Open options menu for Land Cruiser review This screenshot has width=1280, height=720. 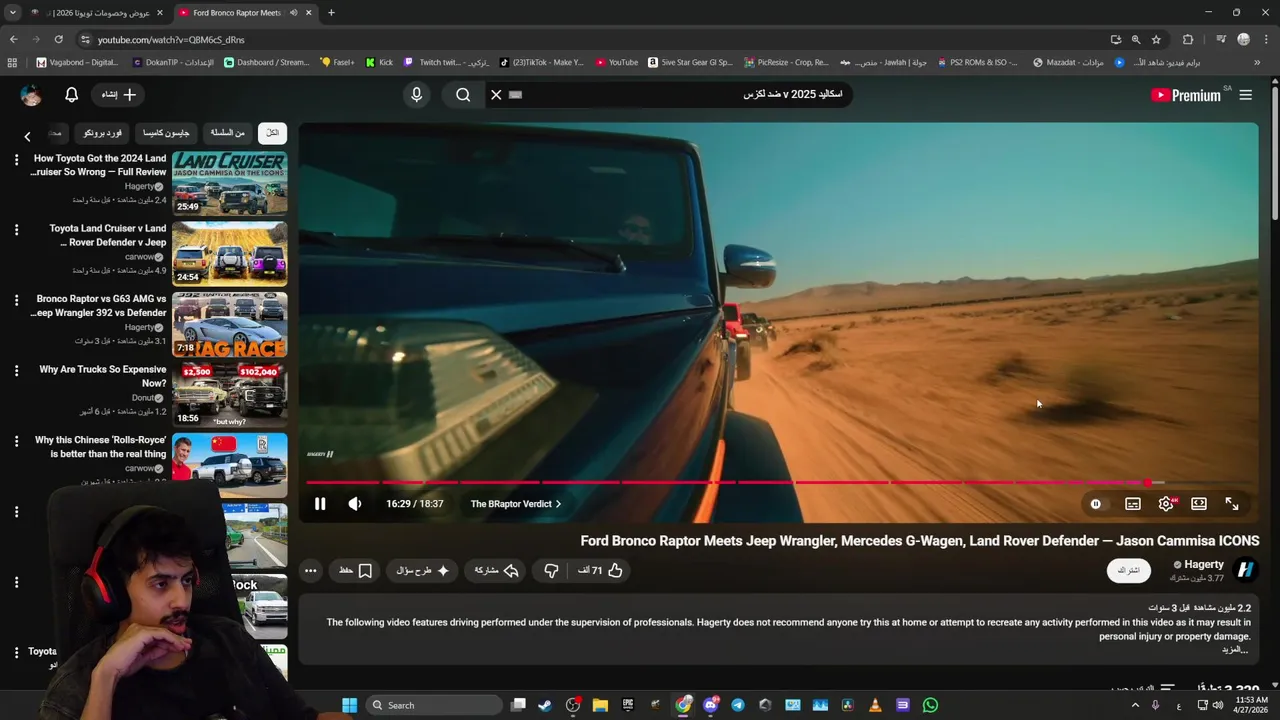(x=16, y=160)
